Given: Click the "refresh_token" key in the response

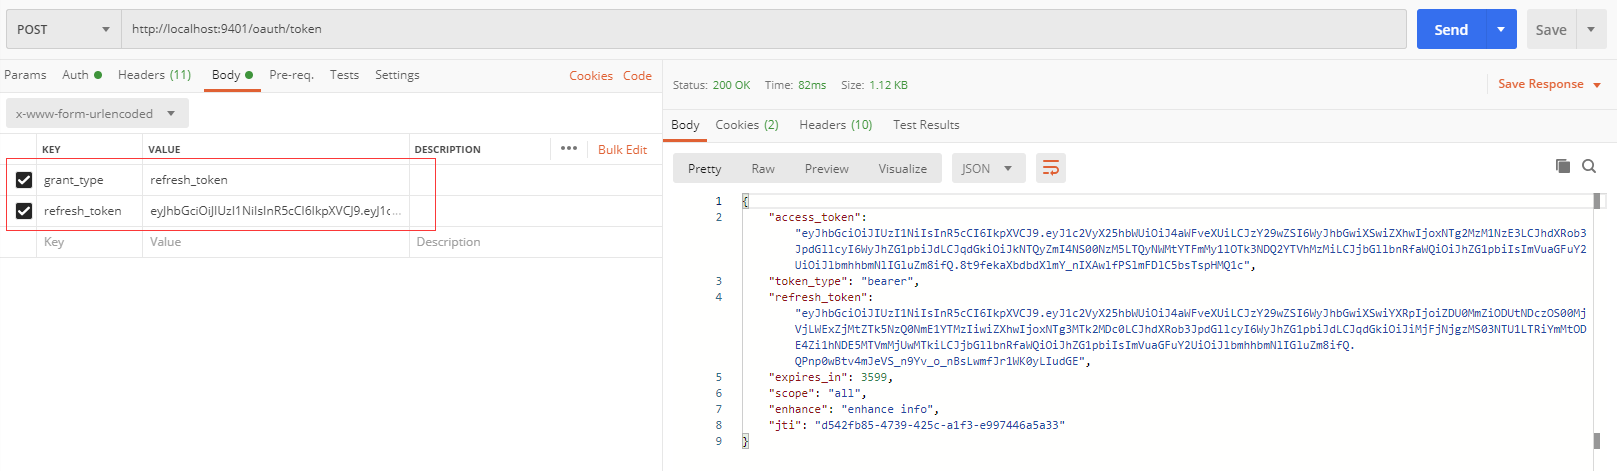Looking at the screenshot, I should (821, 297).
